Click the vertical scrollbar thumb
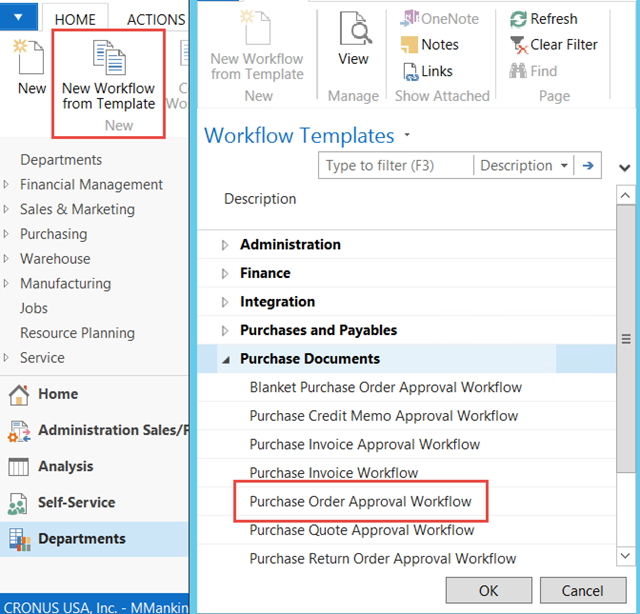The width and height of the screenshot is (640, 614). (x=625, y=339)
